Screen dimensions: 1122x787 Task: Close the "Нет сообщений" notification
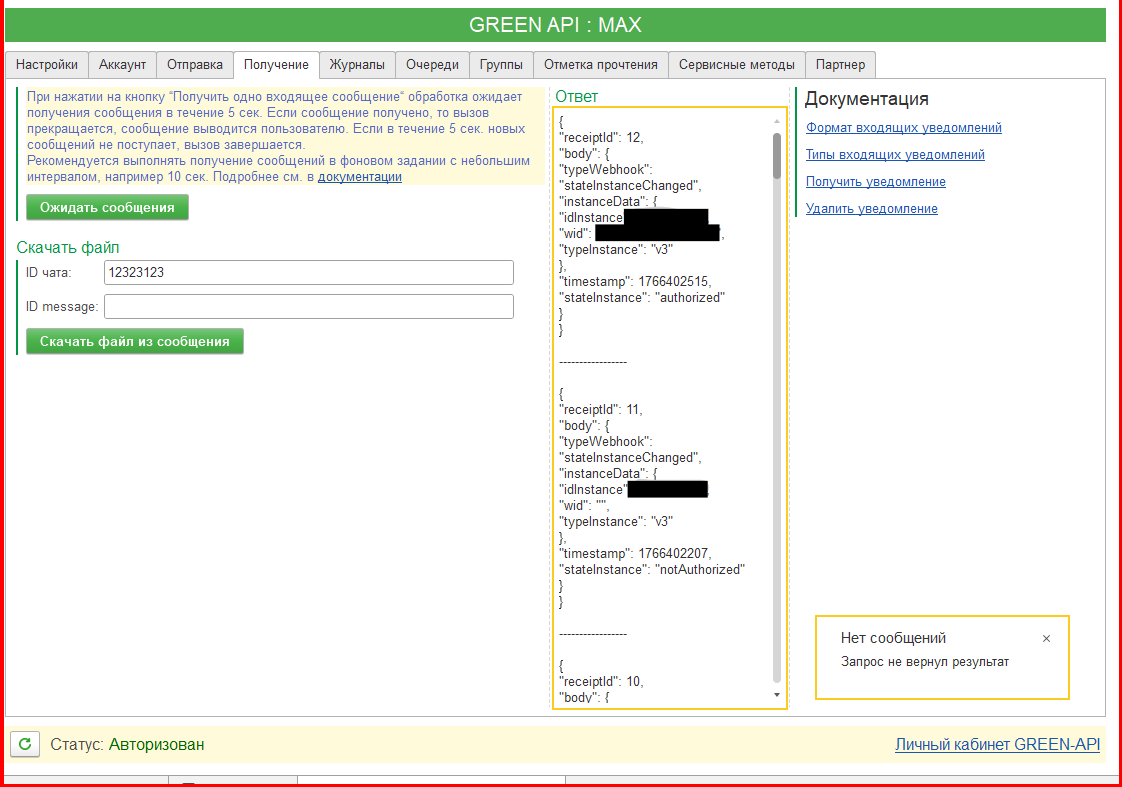pyautogui.click(x=1046, y=638)
